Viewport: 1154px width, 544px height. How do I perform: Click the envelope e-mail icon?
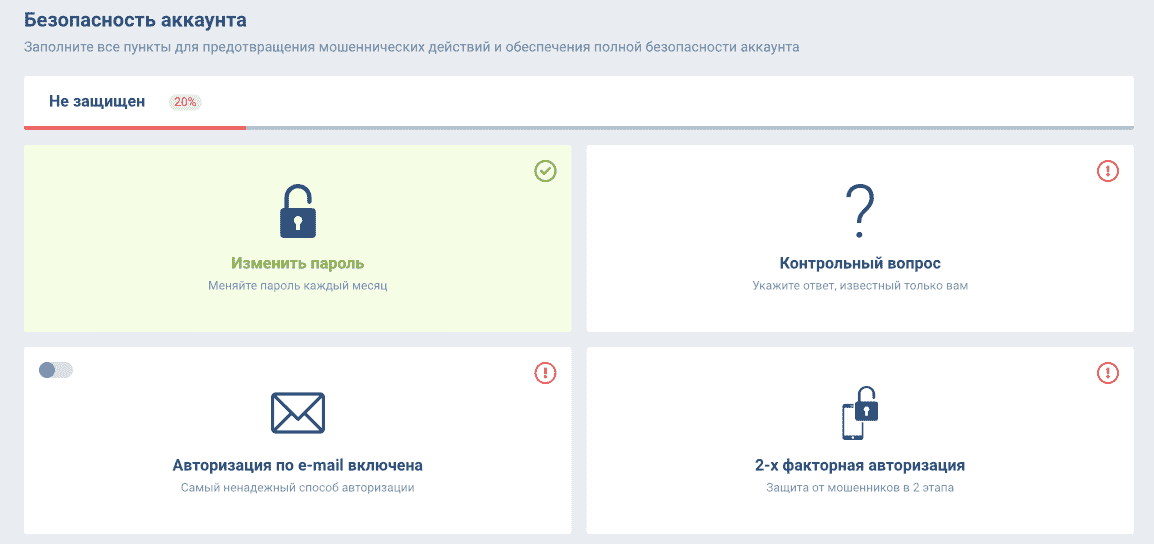click(297, 413)
